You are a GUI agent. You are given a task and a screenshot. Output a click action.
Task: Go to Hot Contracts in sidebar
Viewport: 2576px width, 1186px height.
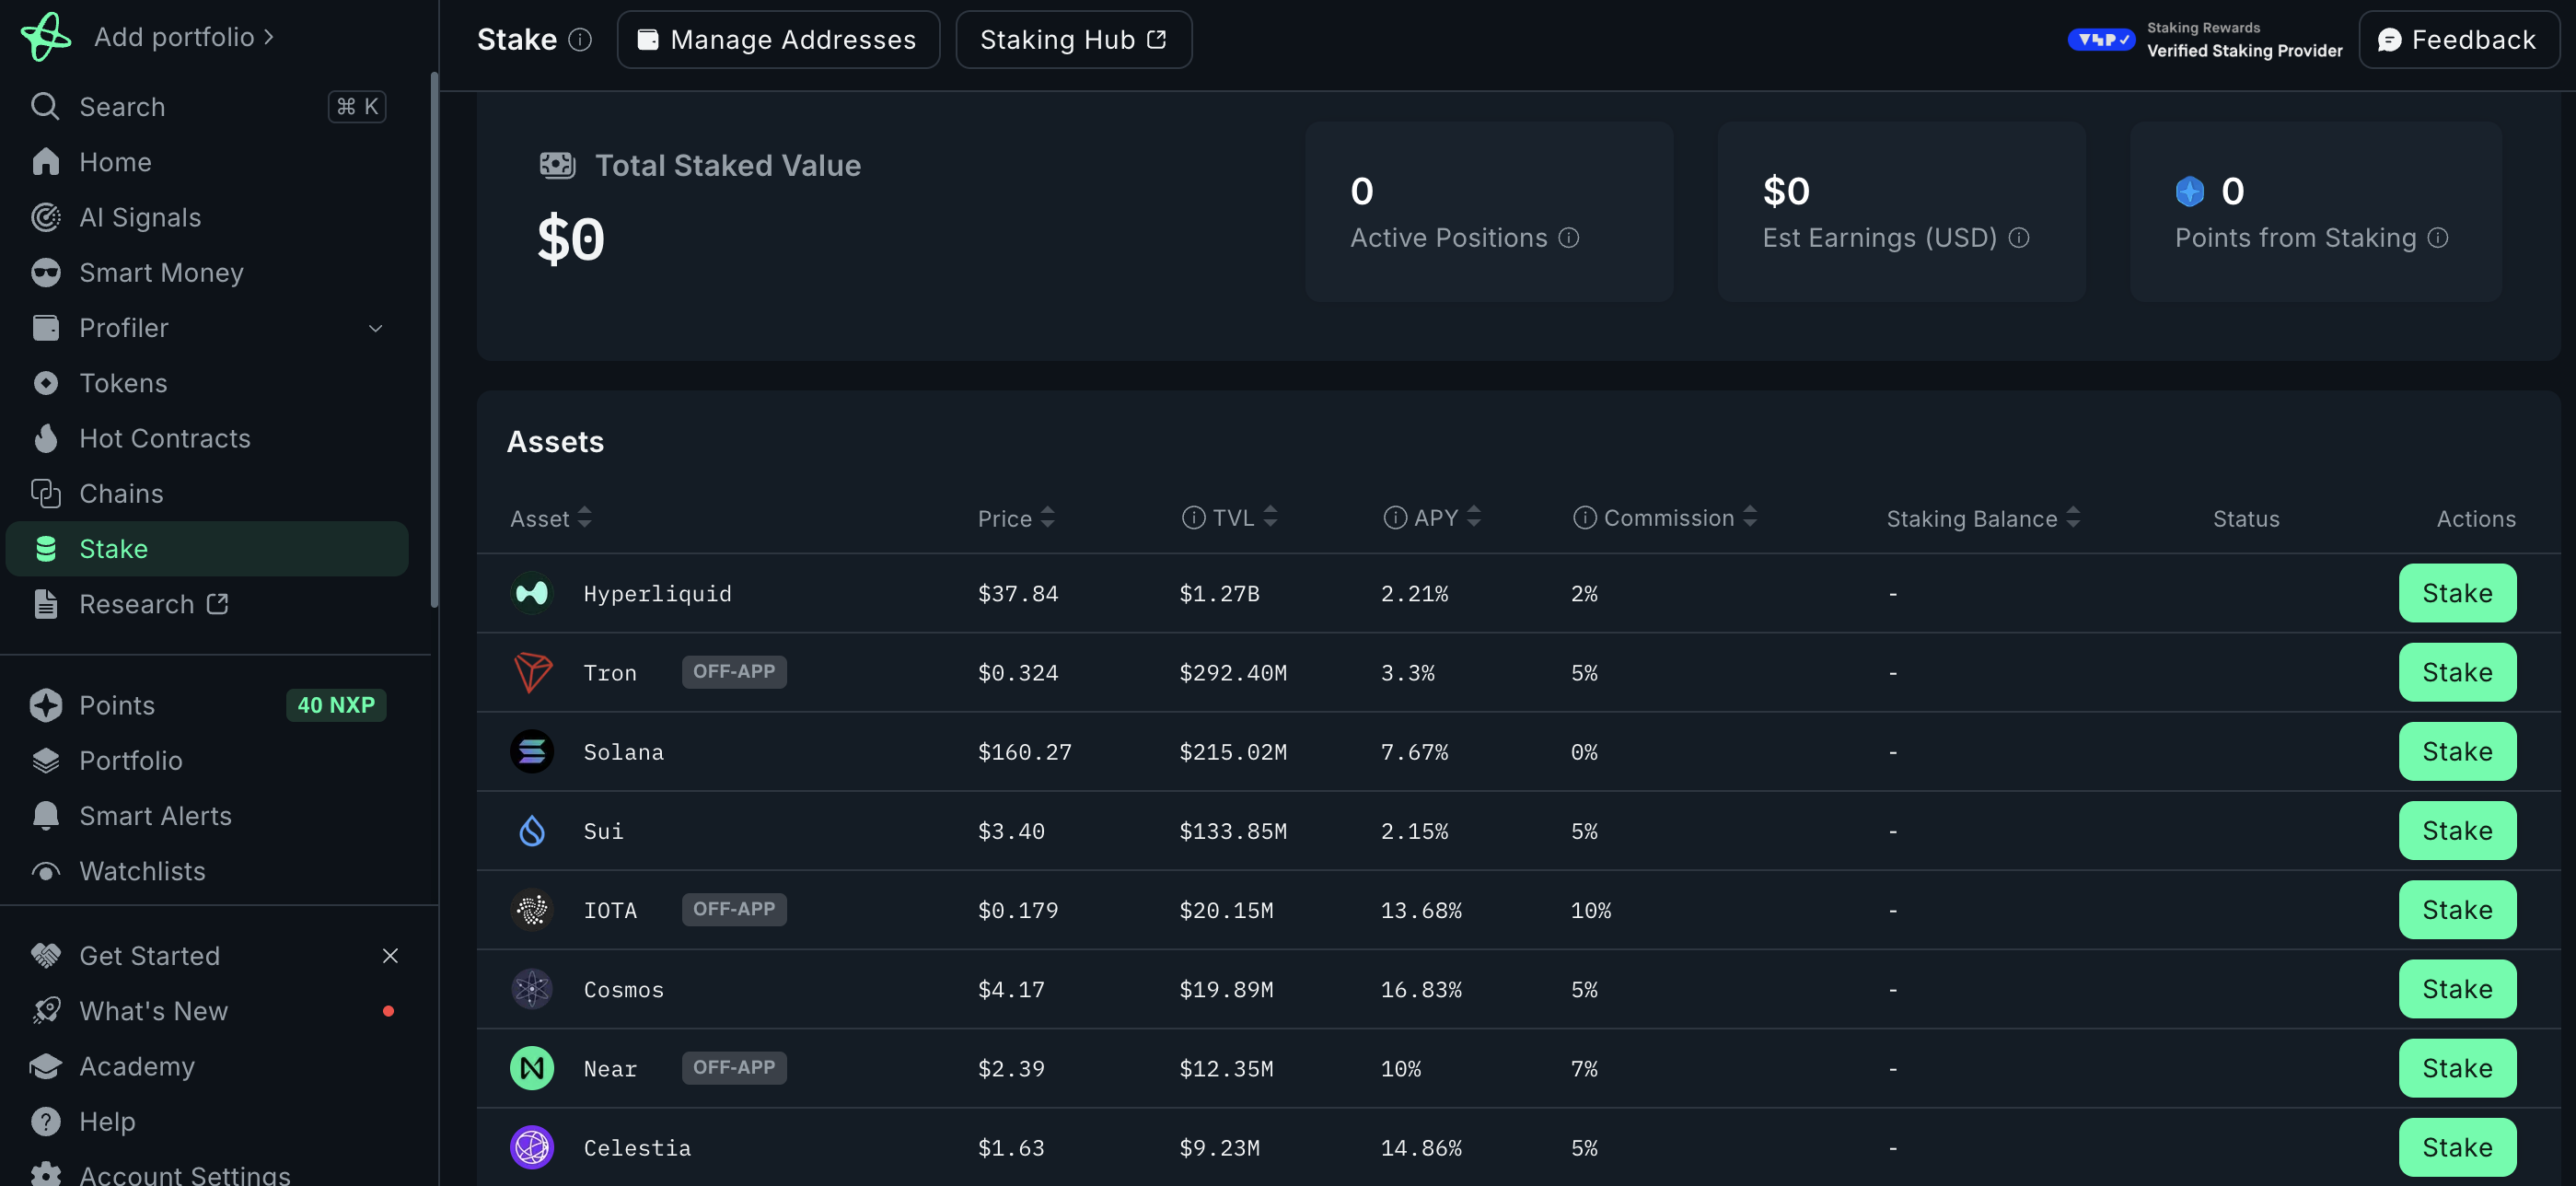click(164, 438)
